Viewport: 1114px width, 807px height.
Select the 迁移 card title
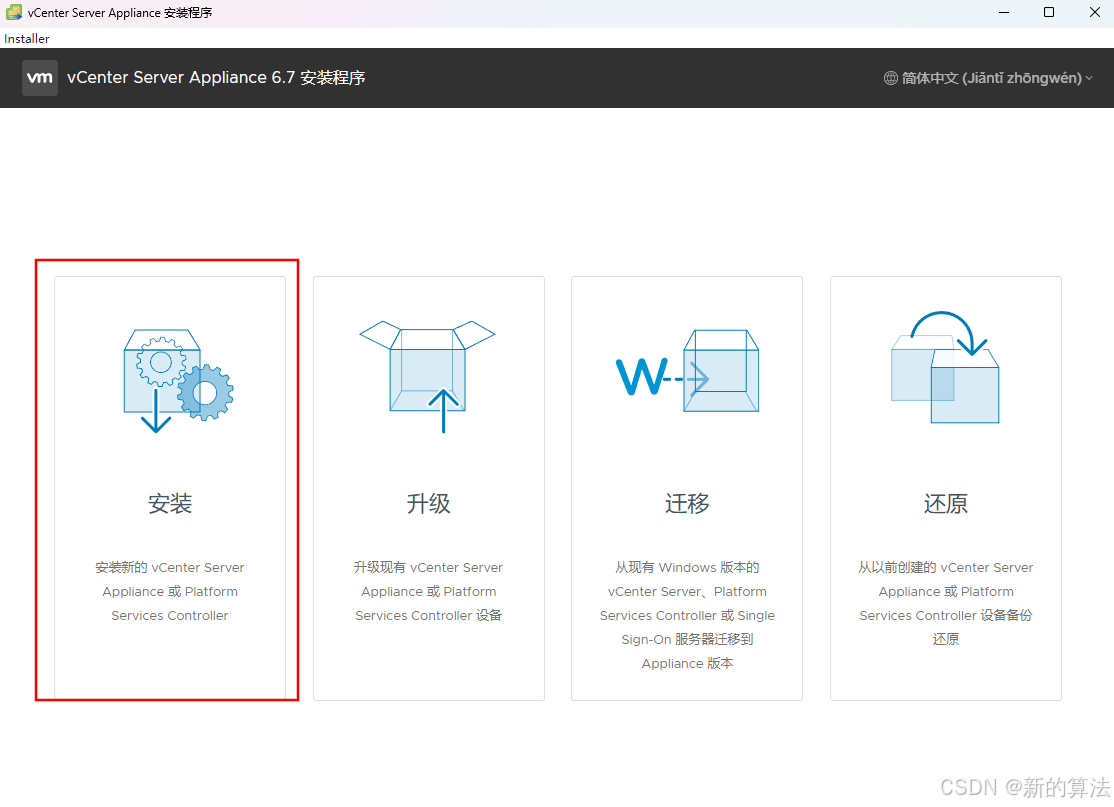click(687, 504)
